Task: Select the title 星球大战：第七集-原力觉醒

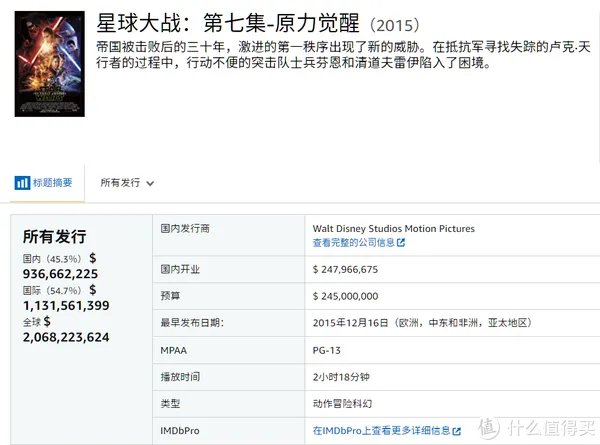Action: point(228,23)
